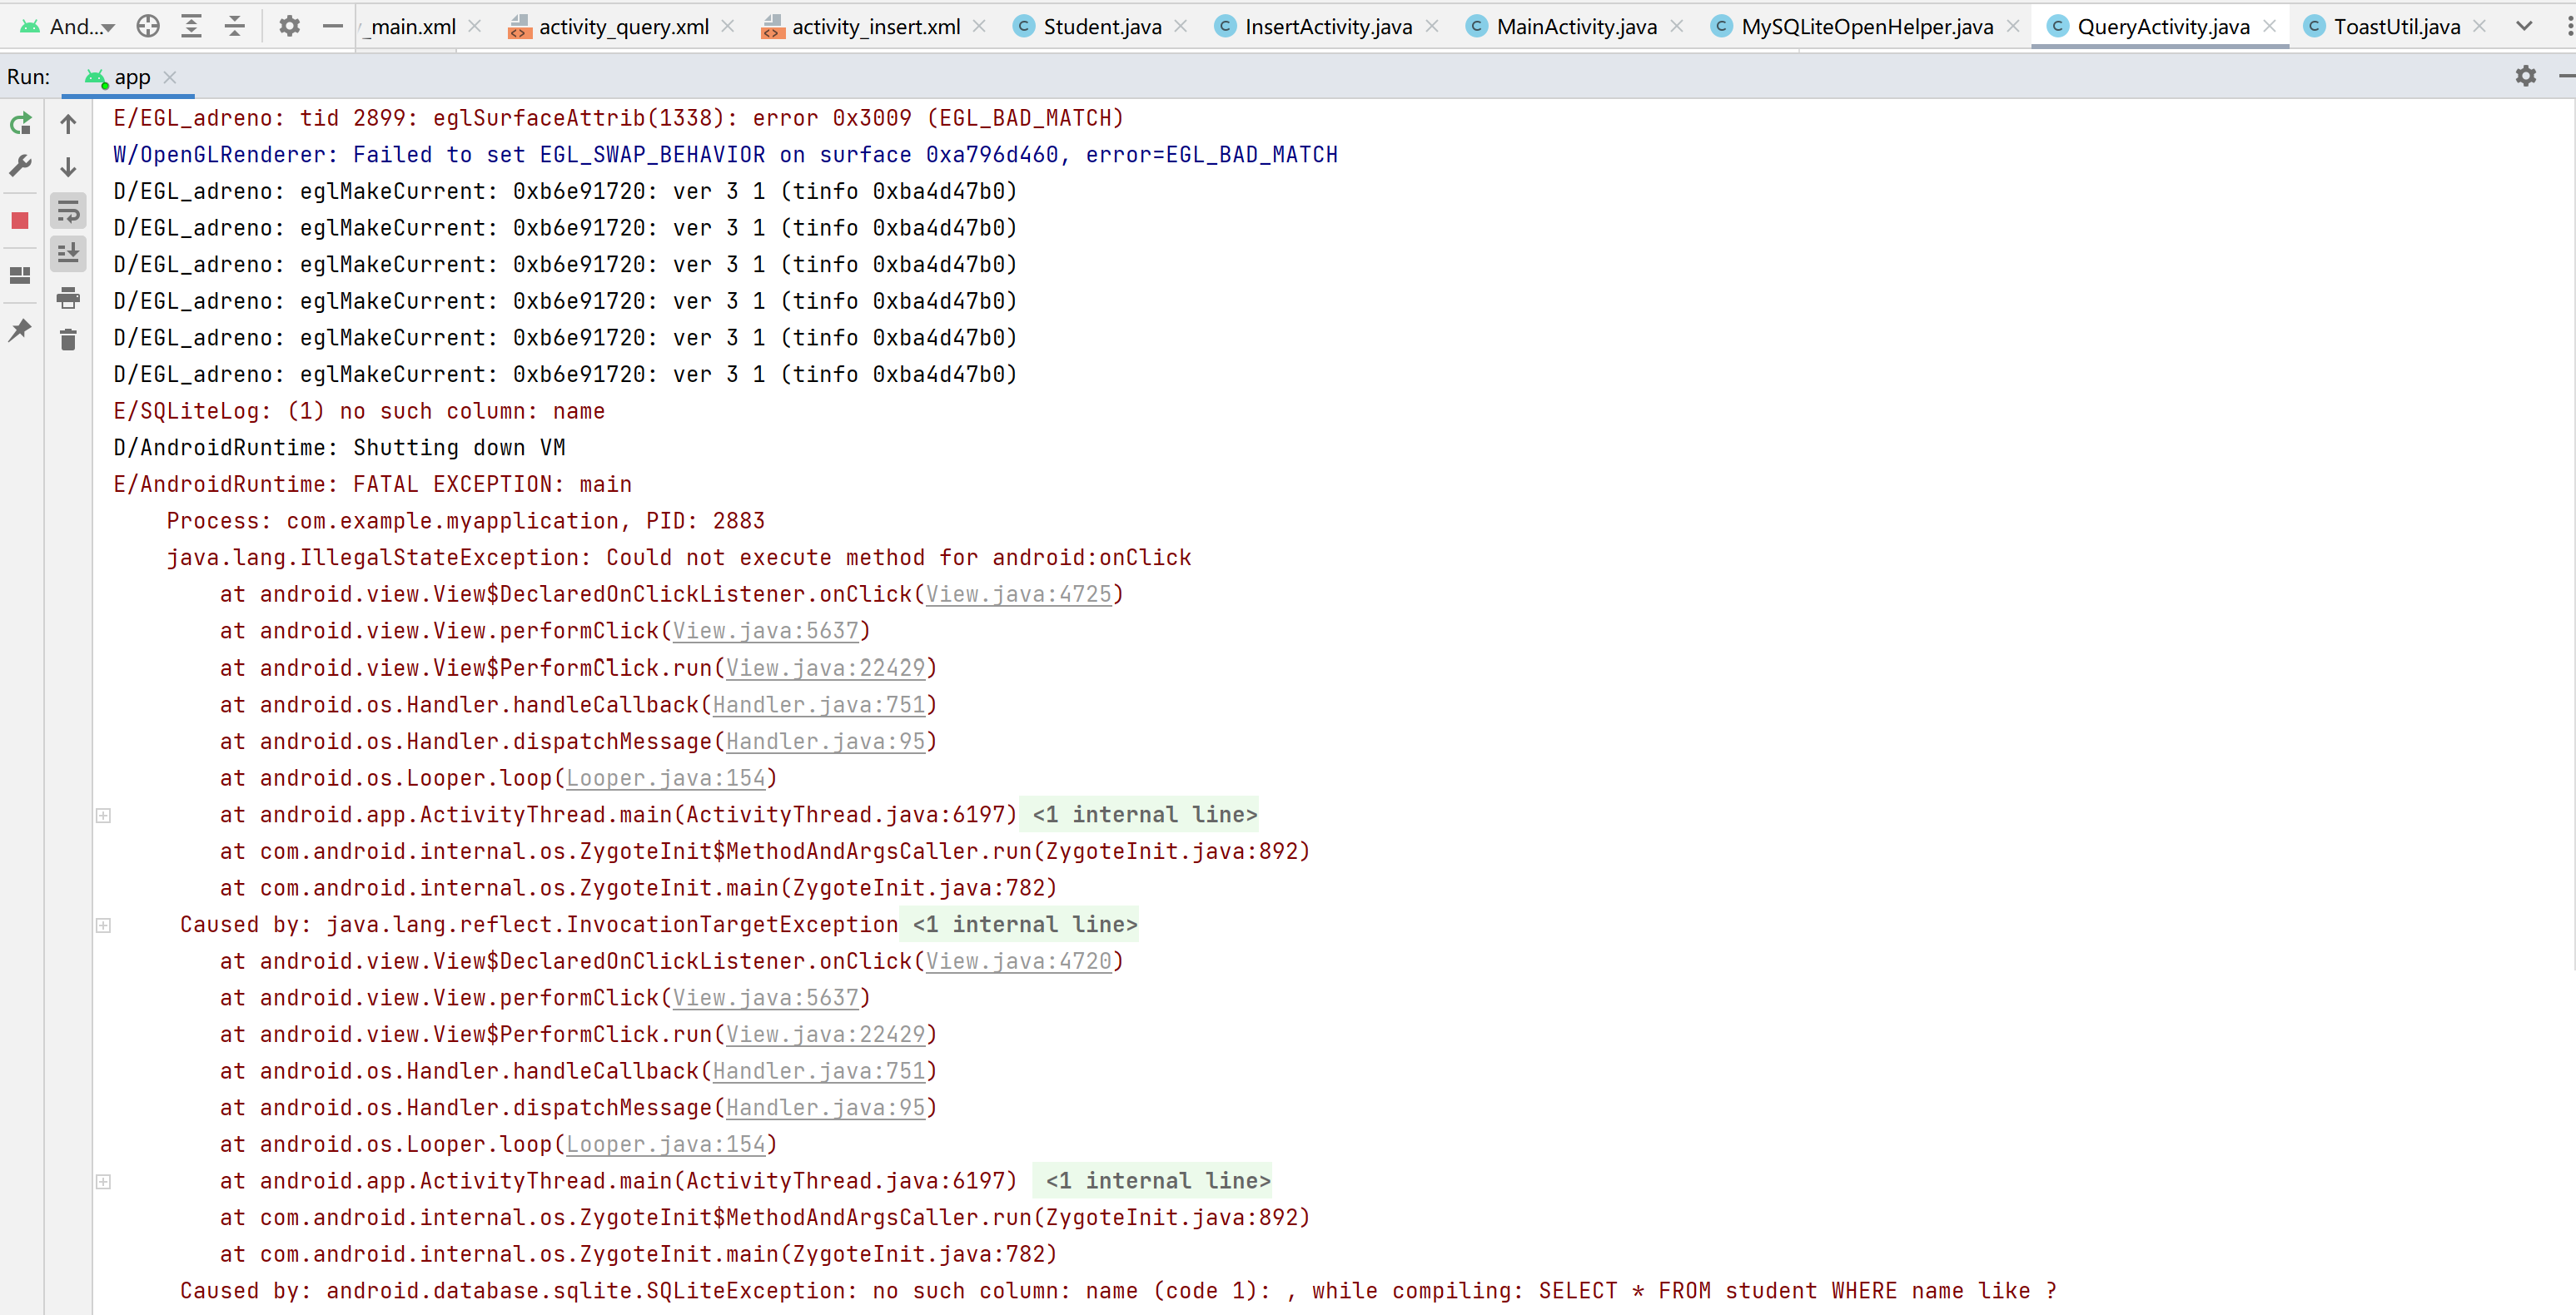Viewport: 2576px width, 1315px height.
Task: Toggle soft-wrap for console output
Action: [68, 211]
